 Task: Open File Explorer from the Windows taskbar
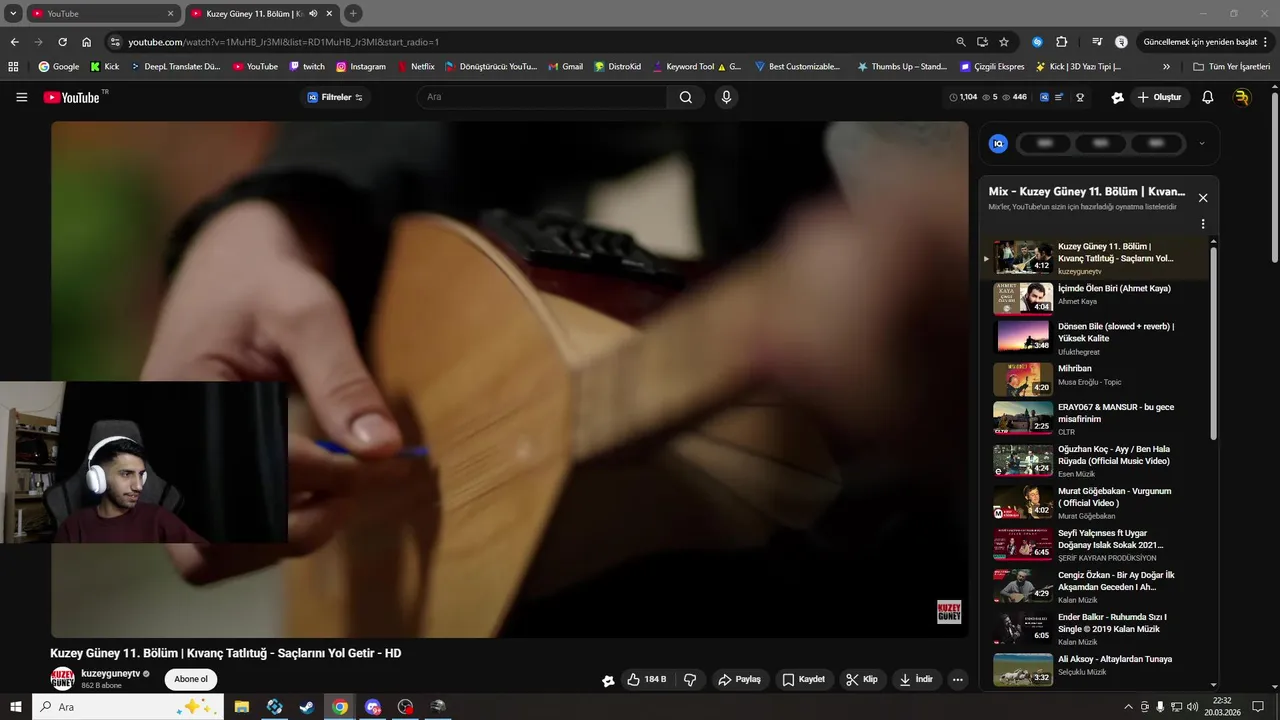242,707
